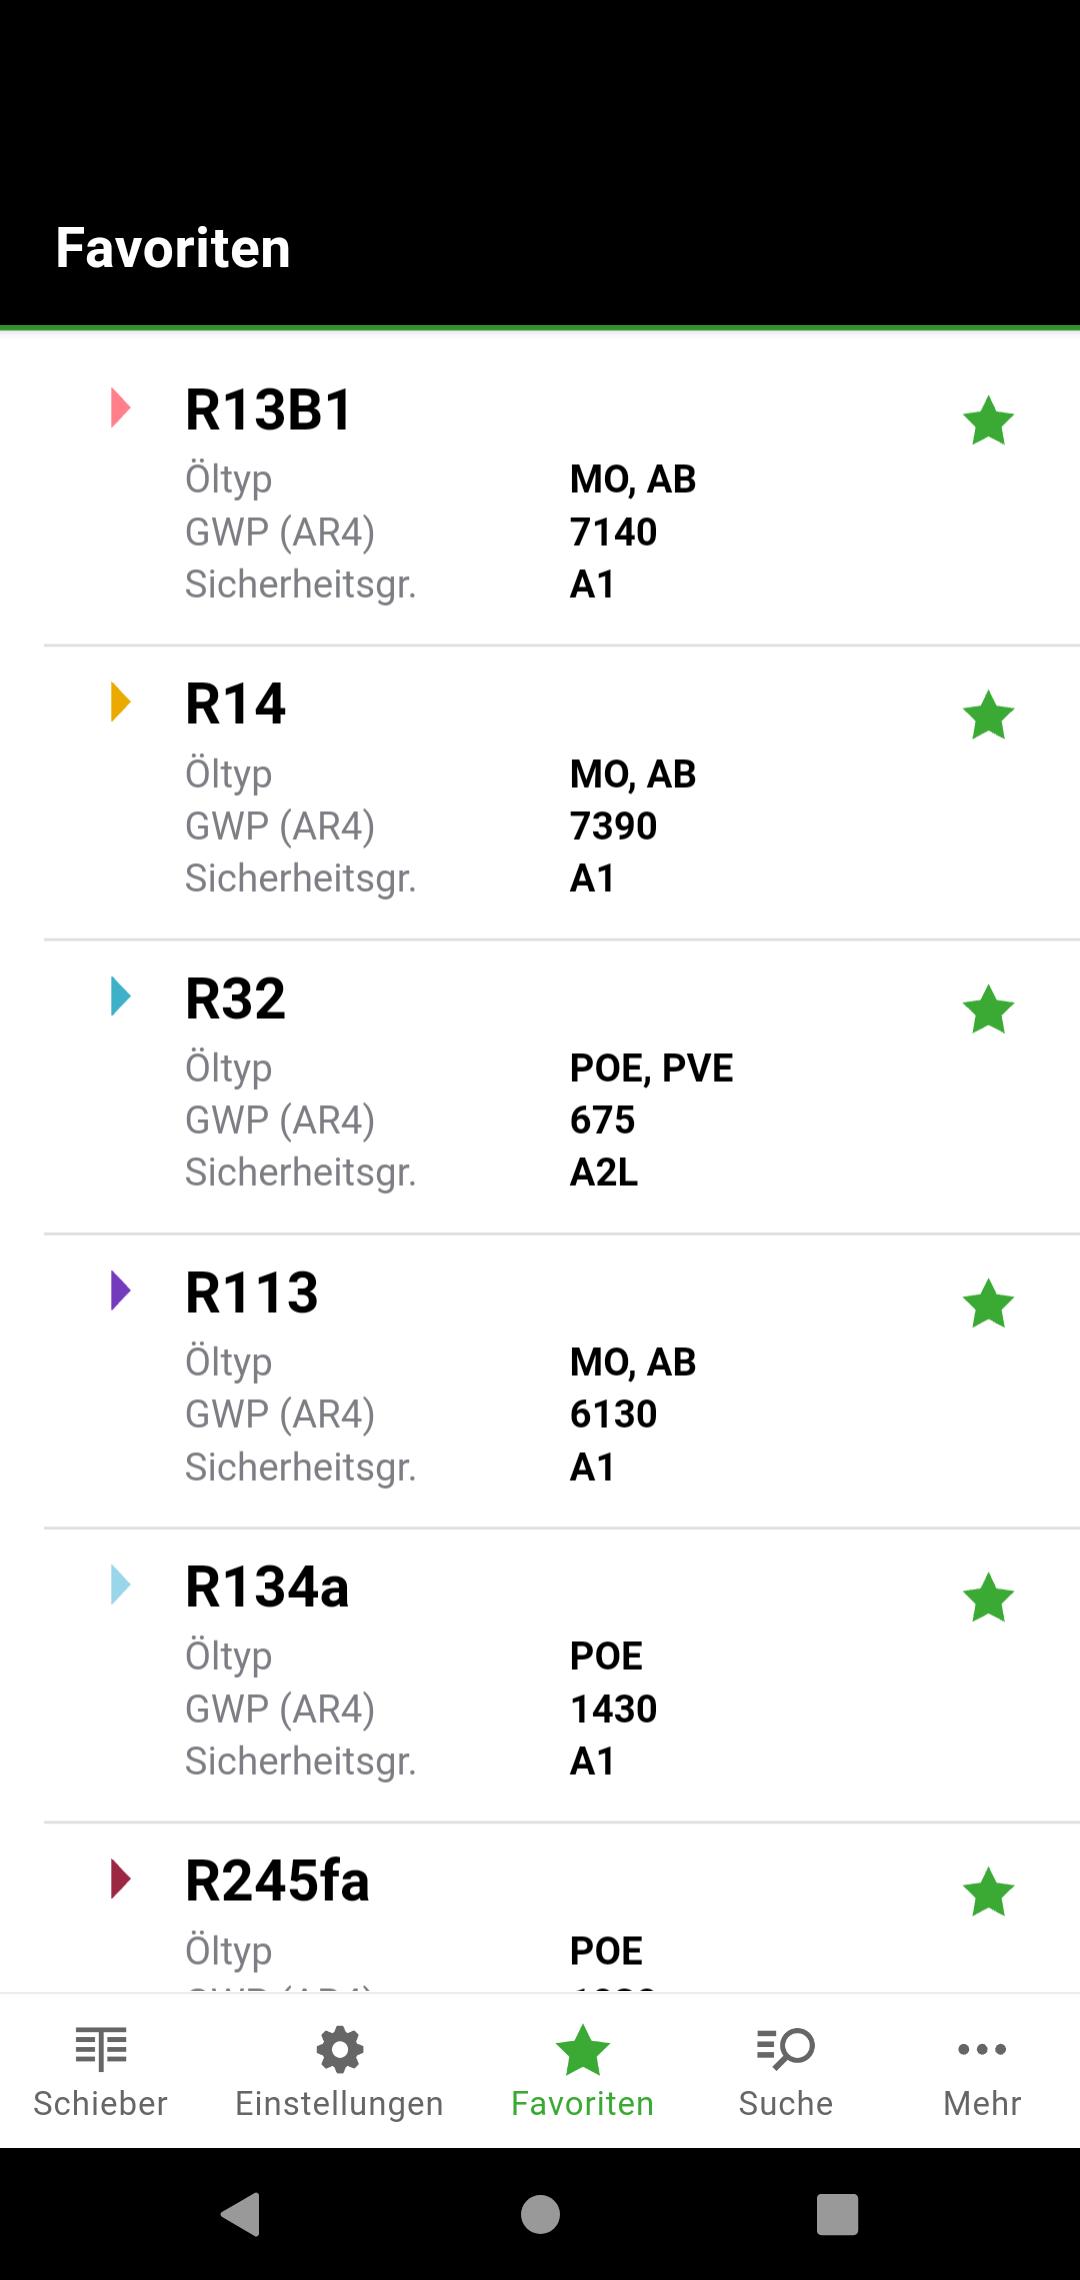Open the Mehr three-dots menu

pyautogui.click(x=982, y=2049)
